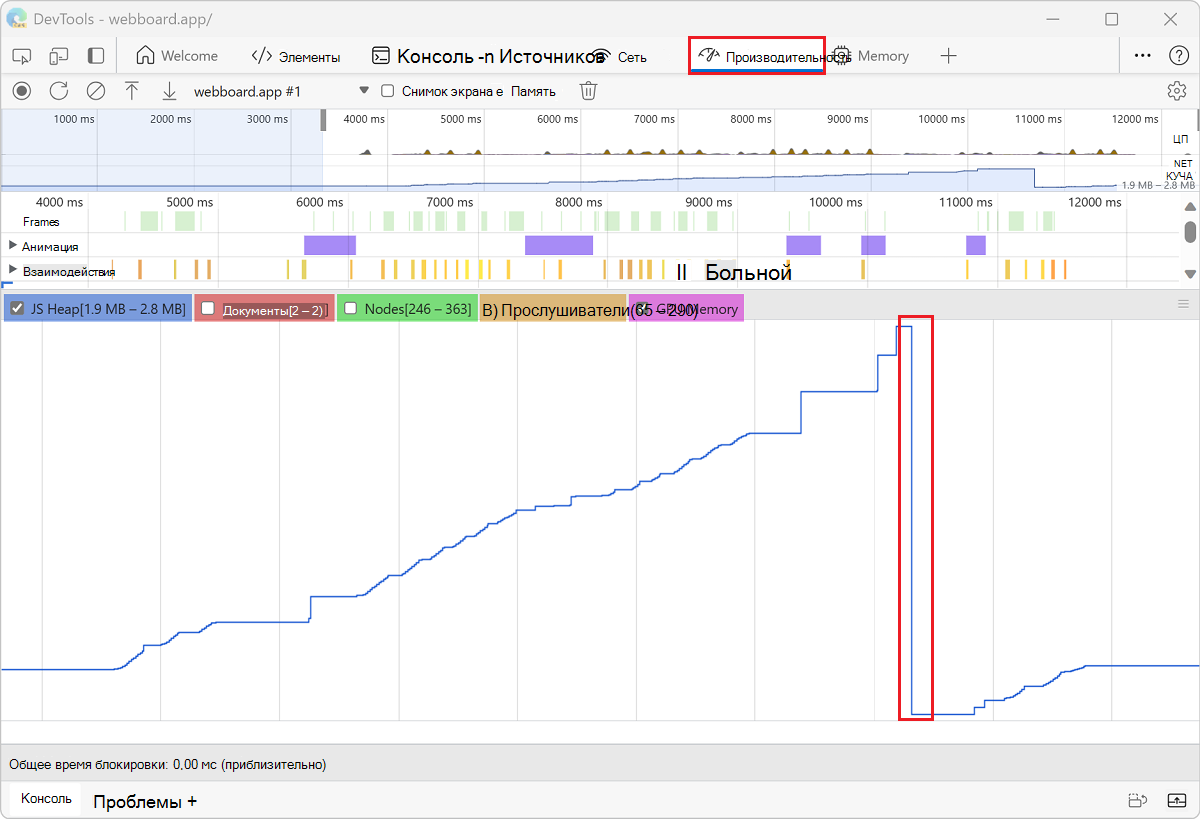The image size is (1200, 819).
Task: Click the chip icon of the Memory tab
Action: 841,56
